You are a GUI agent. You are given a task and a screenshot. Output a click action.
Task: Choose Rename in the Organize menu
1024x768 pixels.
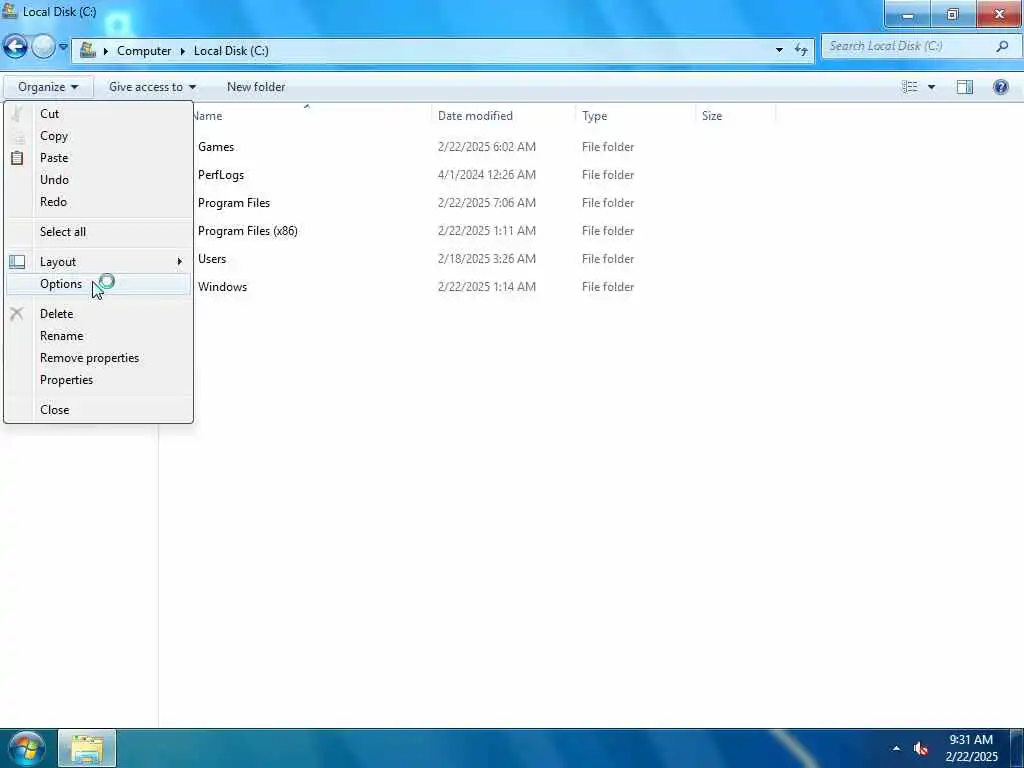pos(98,336)
